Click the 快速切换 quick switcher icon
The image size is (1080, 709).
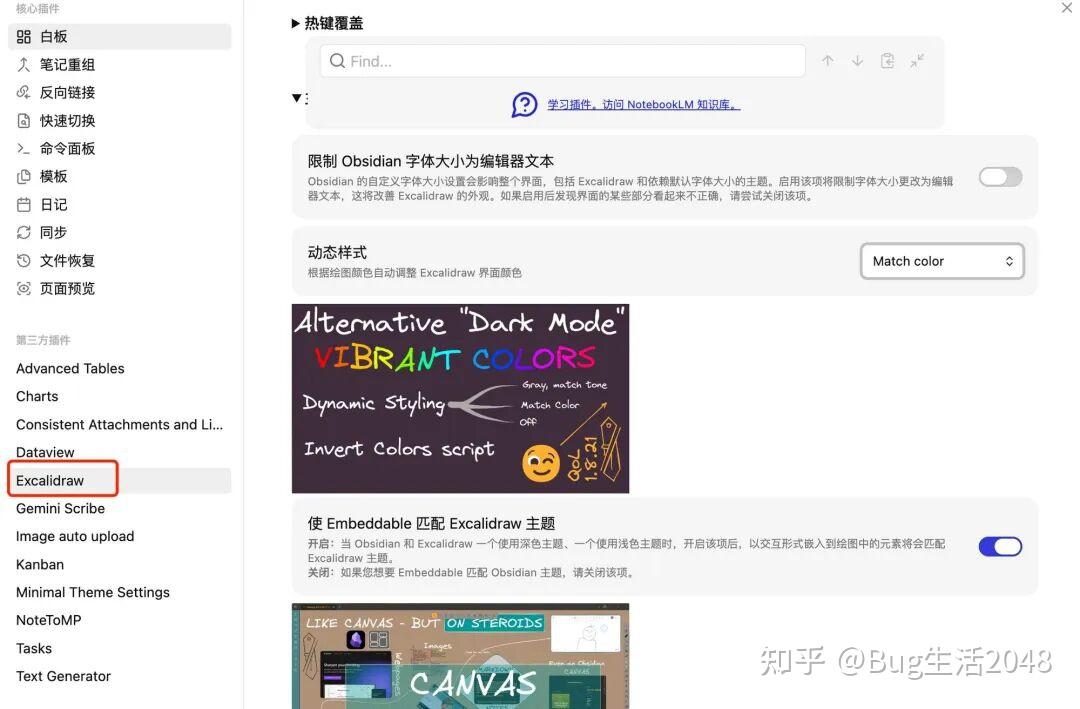click(23, 121)
